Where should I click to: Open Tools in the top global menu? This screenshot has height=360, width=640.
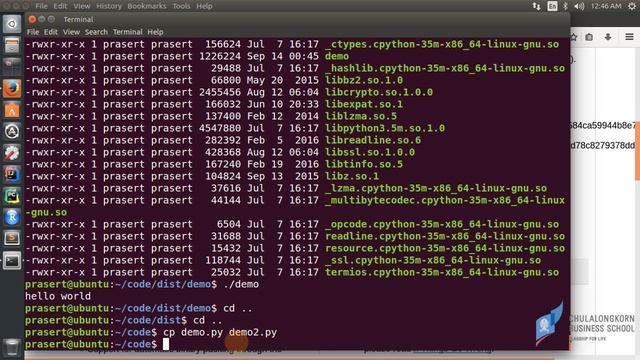tap(181, 6)
